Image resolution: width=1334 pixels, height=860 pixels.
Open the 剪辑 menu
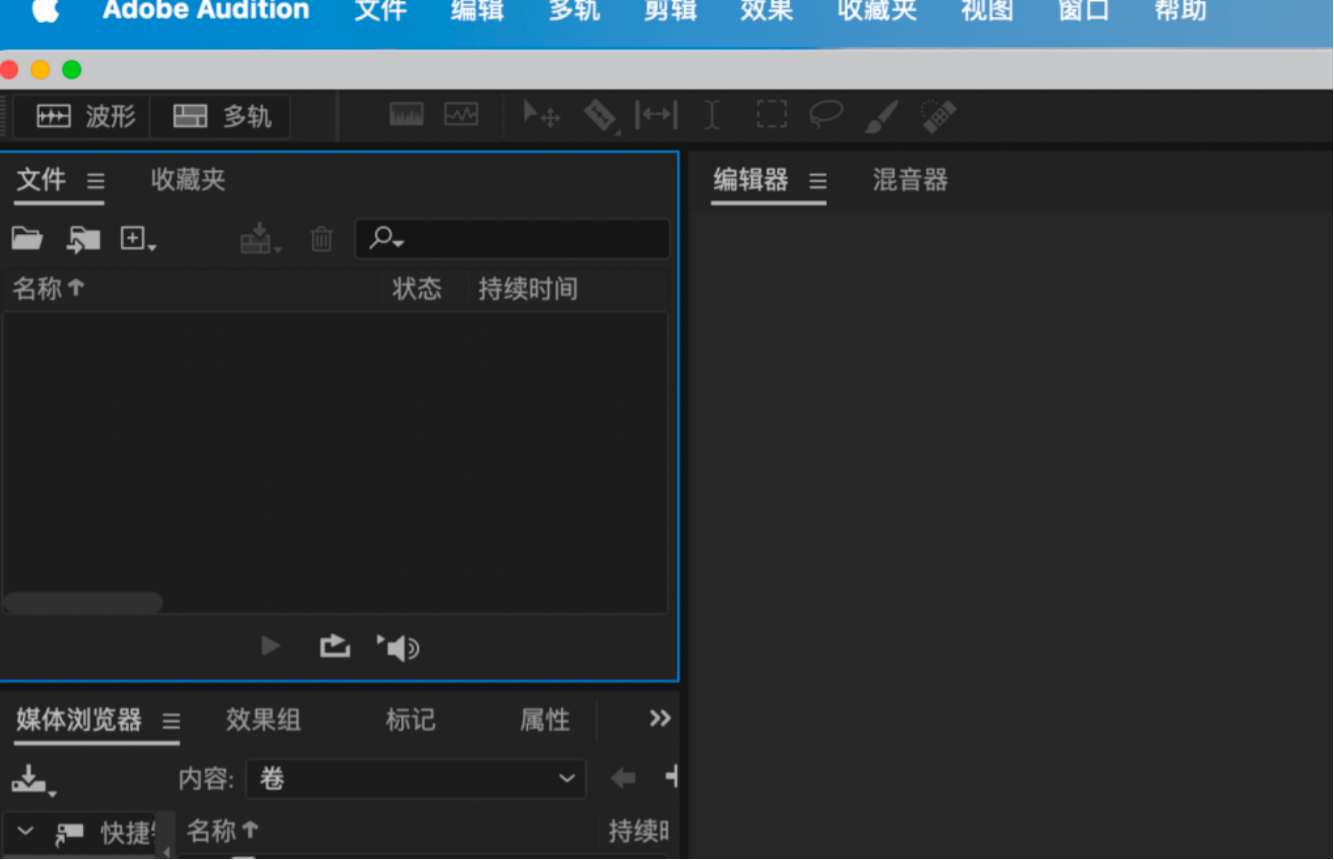coord(670,11)
